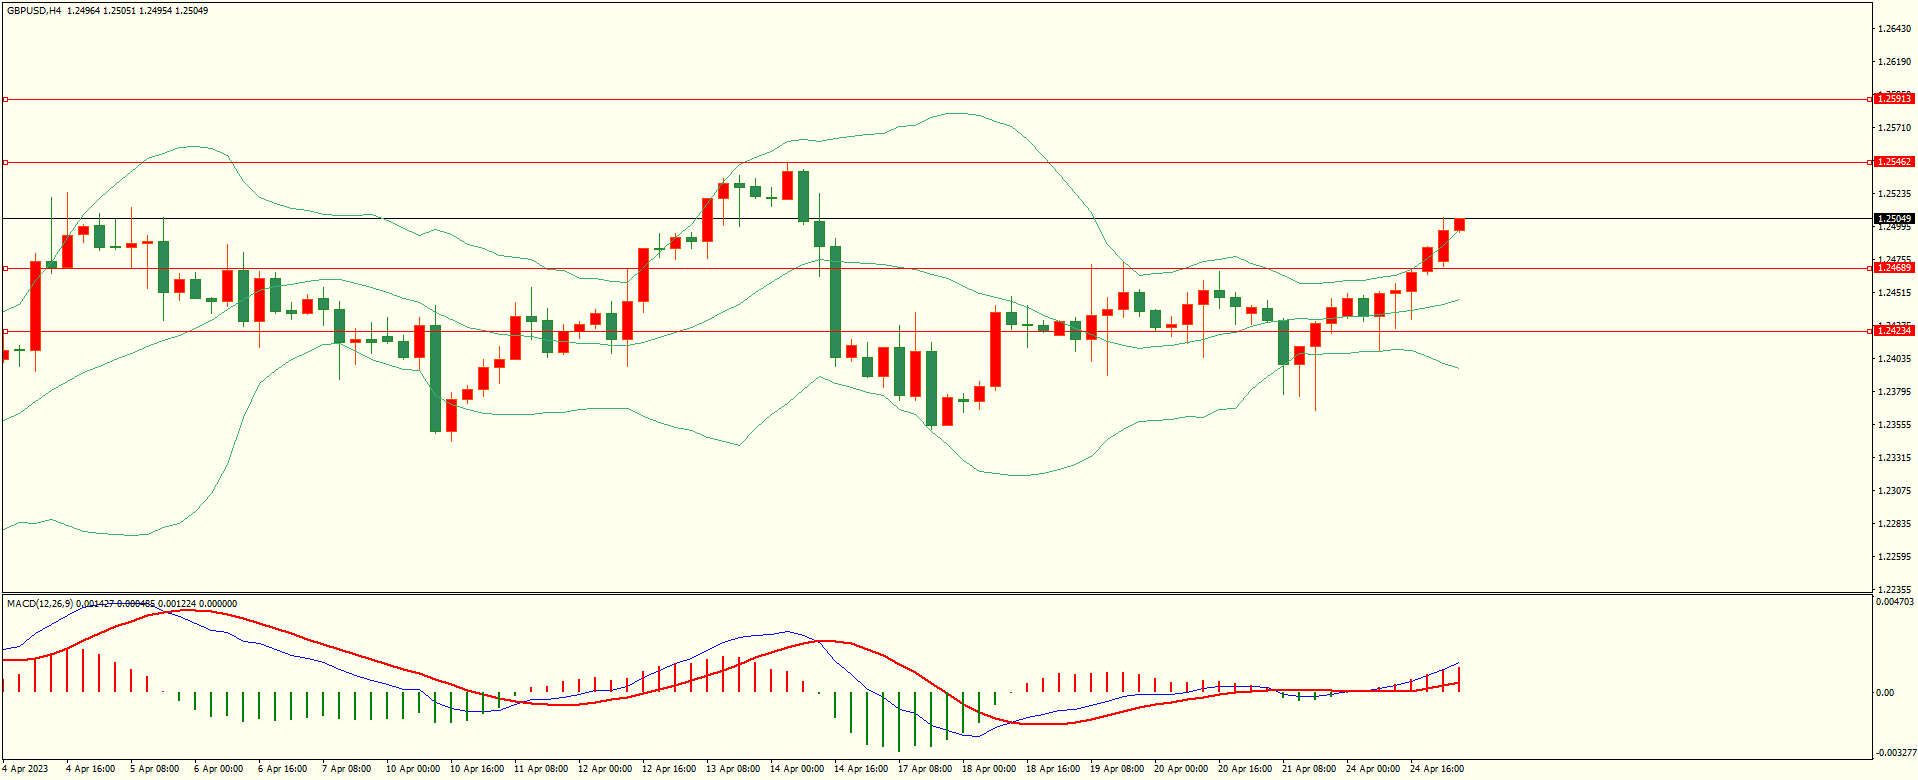Select the 1.25913 red price label
The image size is (1918, 780).
[1893, 99]
